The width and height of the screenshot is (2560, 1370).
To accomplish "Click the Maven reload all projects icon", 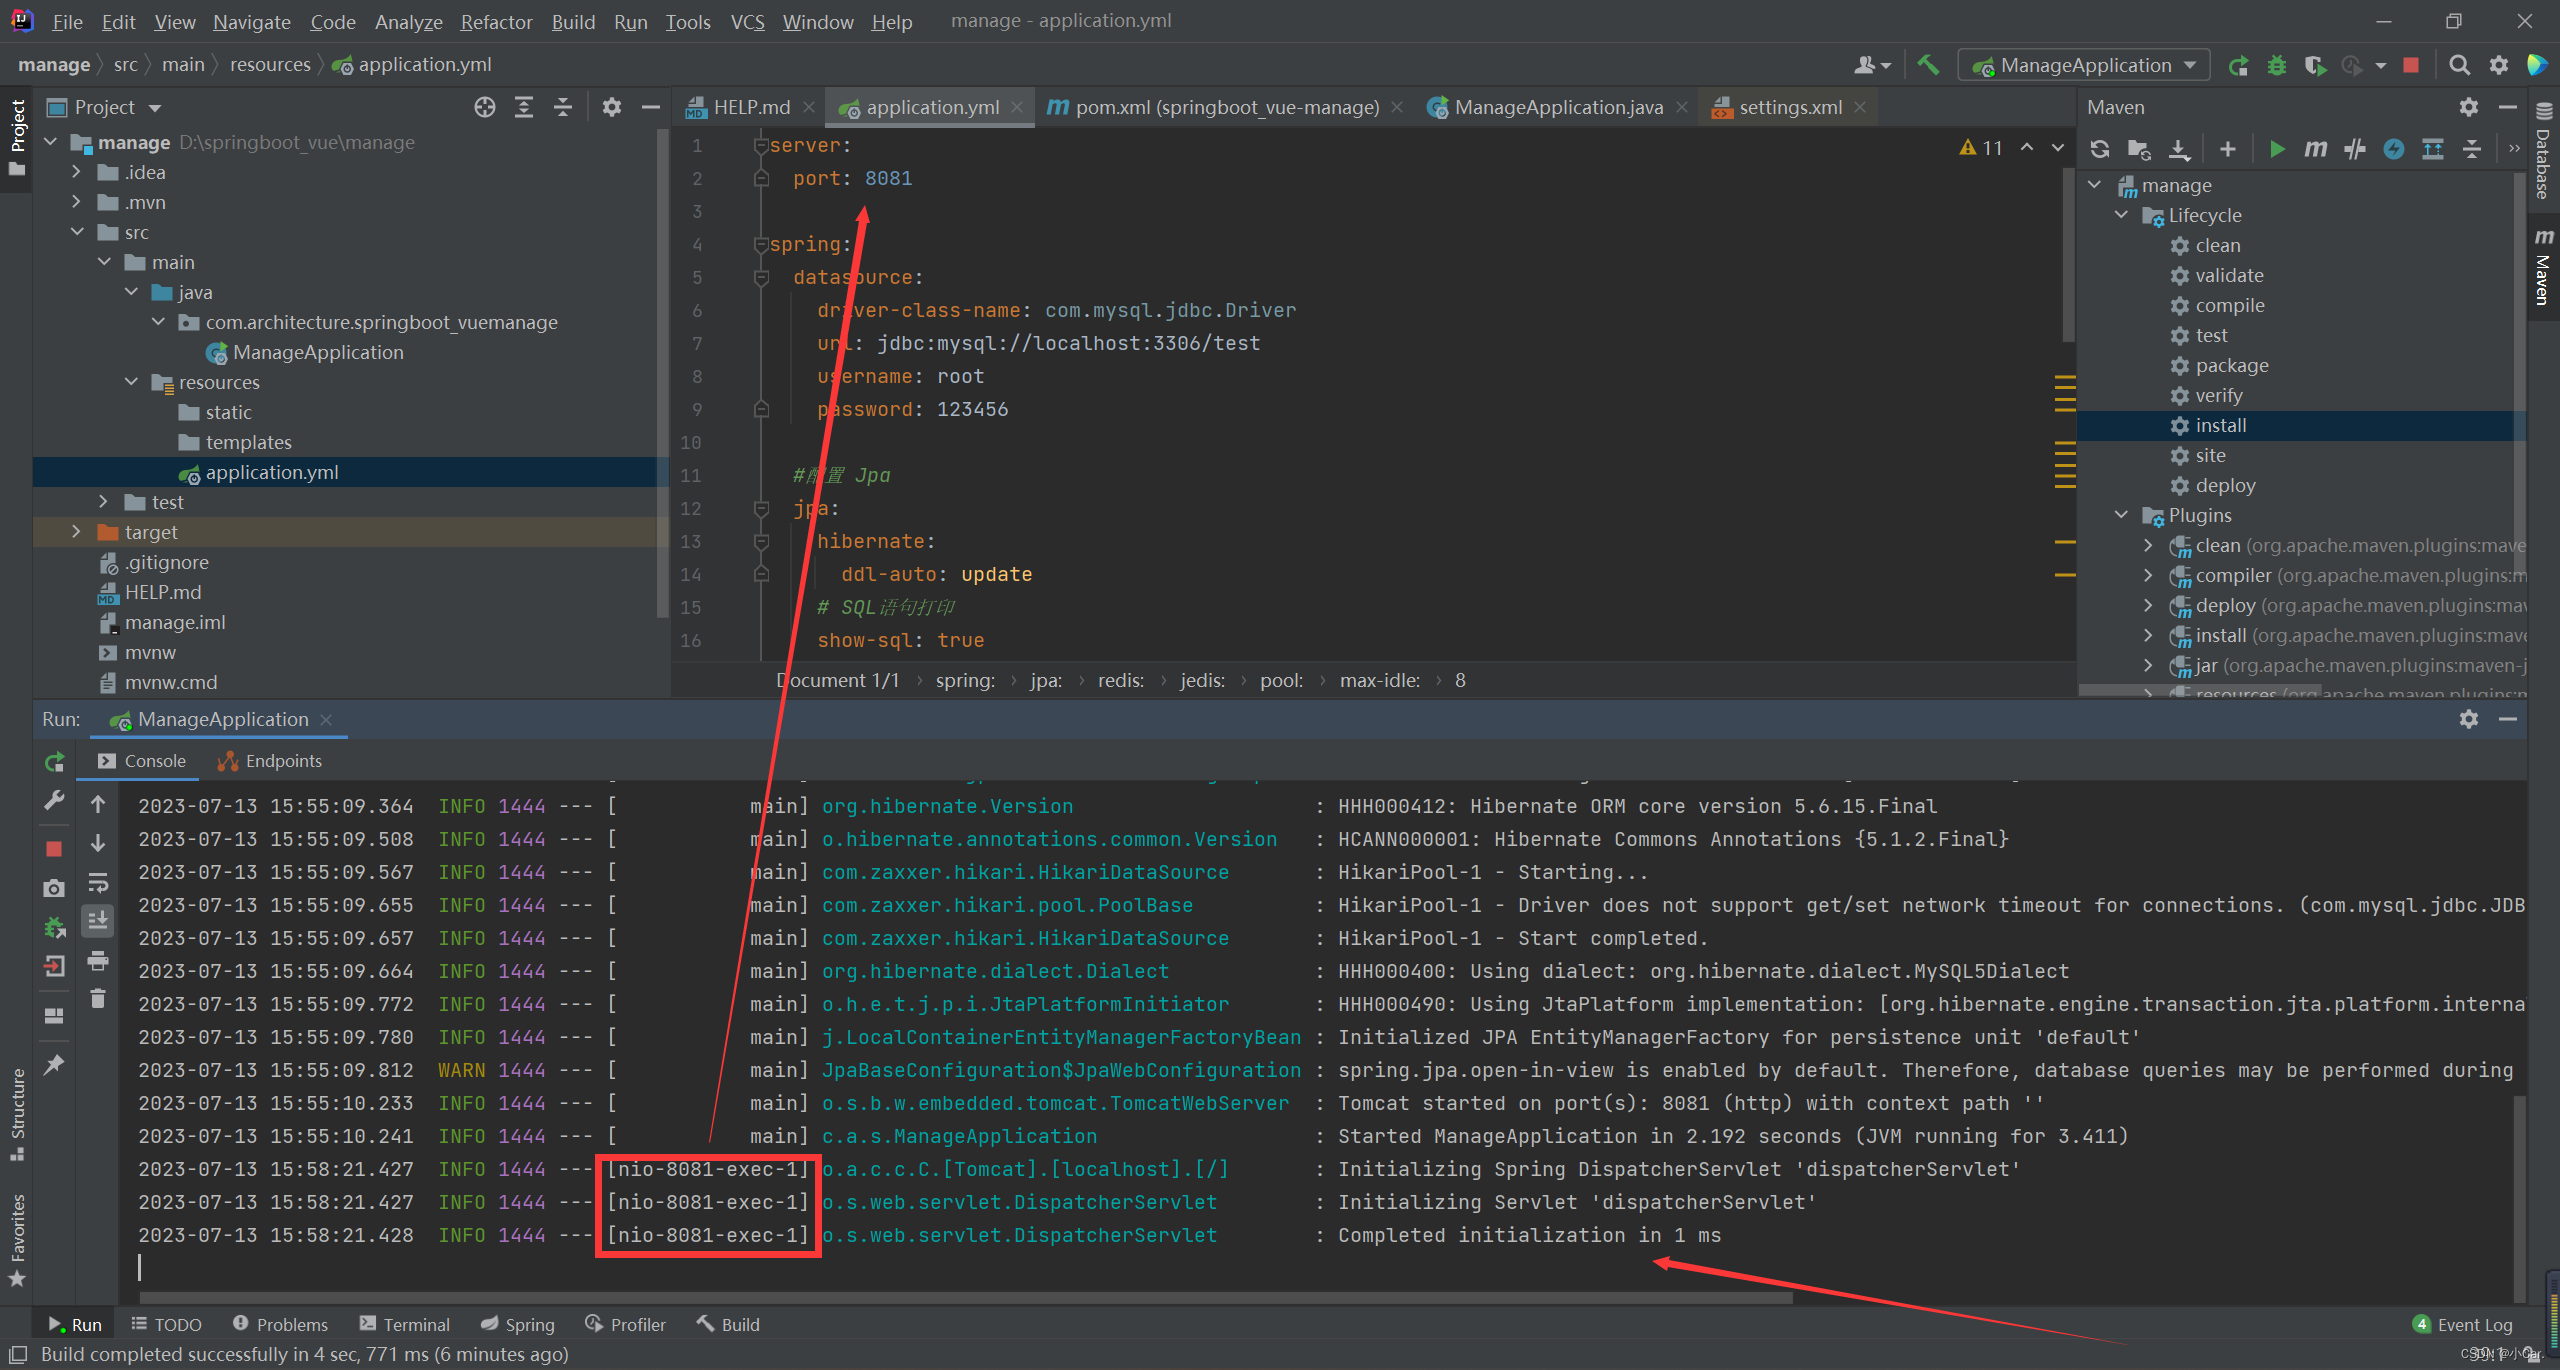I will coord(2099,149).
